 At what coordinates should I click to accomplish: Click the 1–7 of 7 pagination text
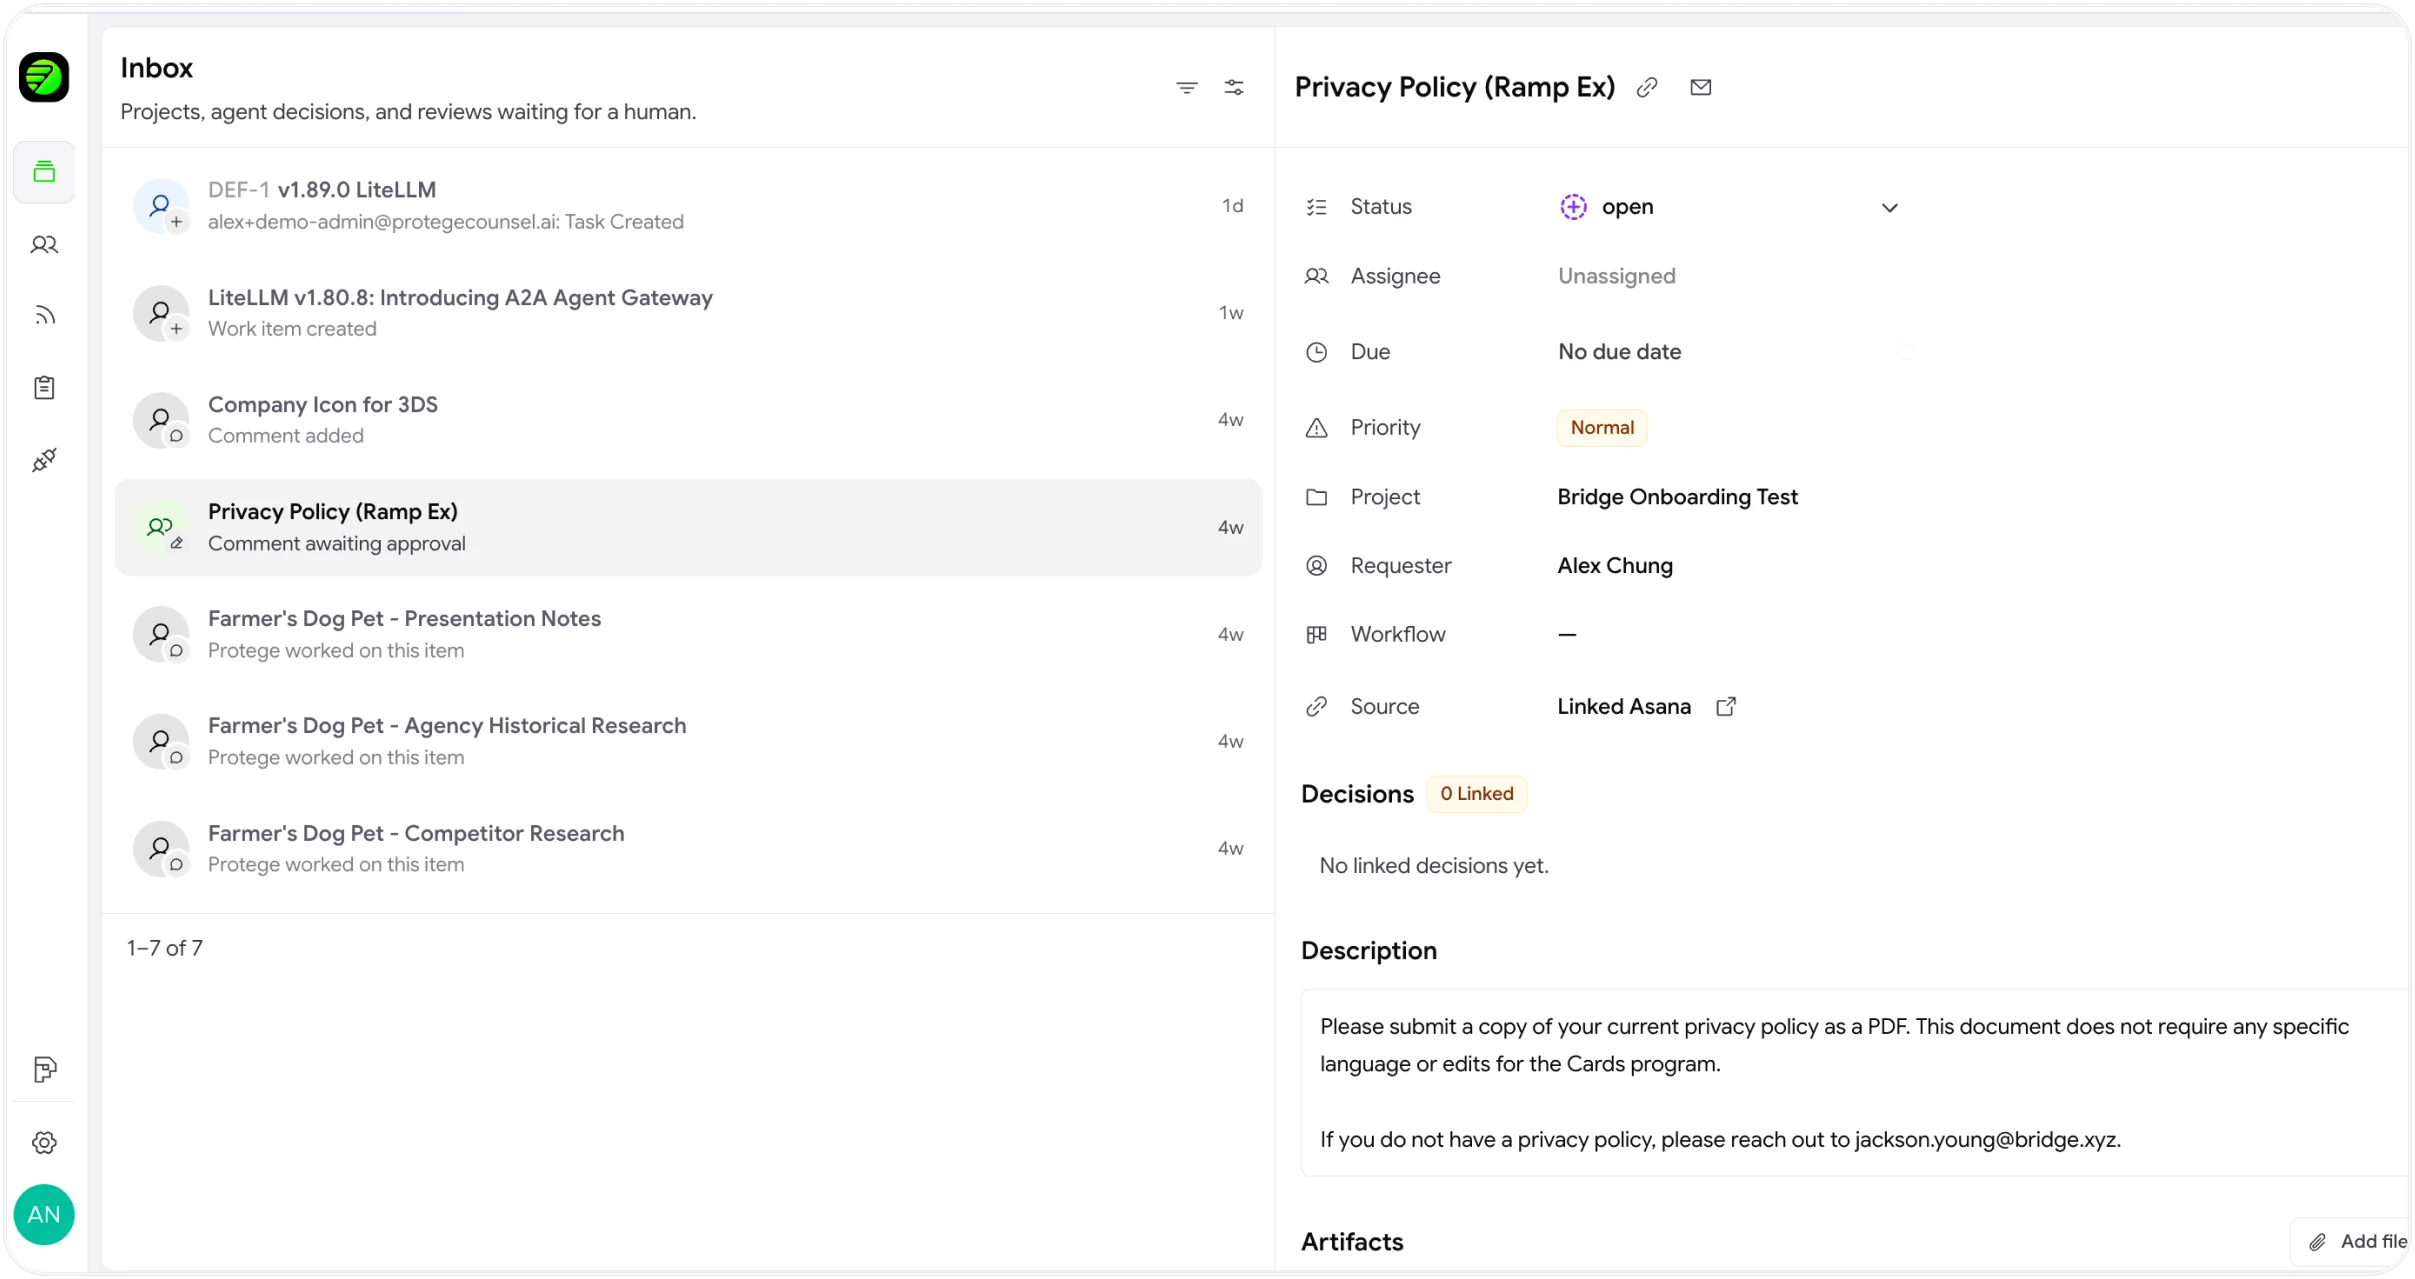tap(165, 948)
